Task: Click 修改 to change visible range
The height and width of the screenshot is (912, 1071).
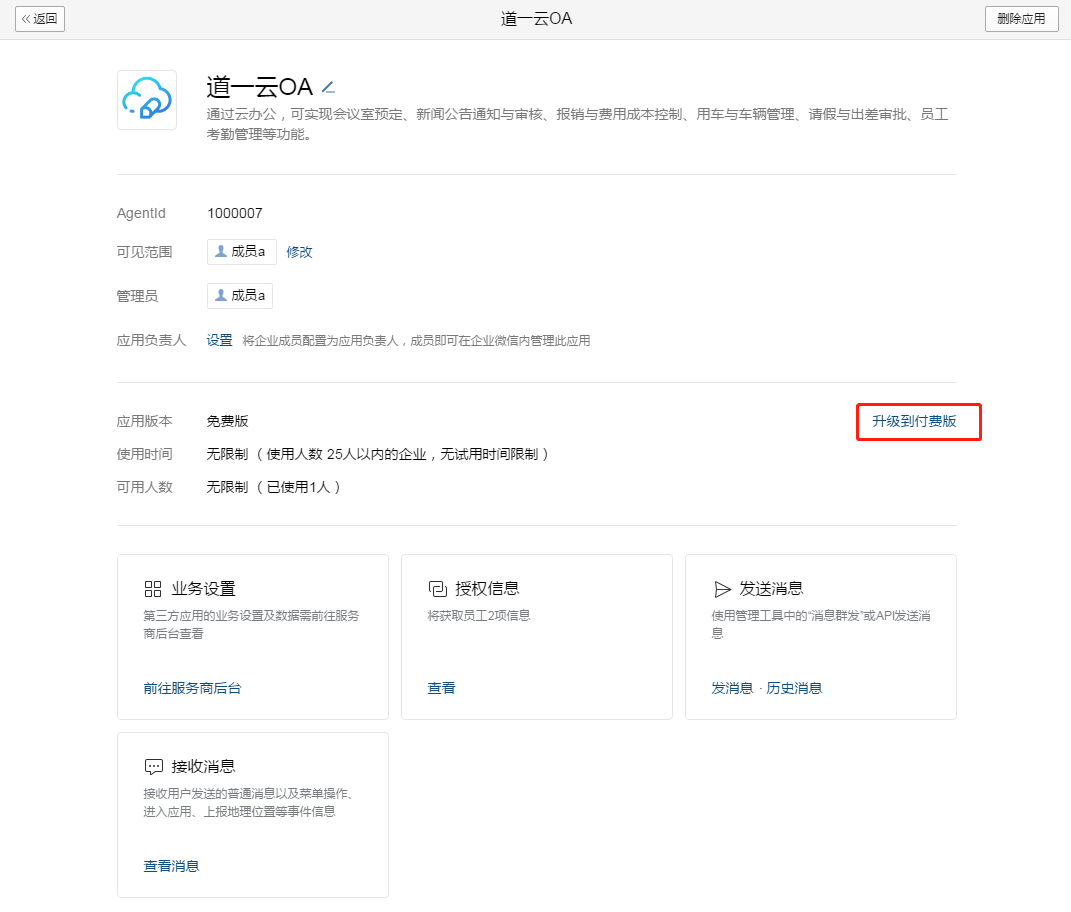Action: click(299, 252)
